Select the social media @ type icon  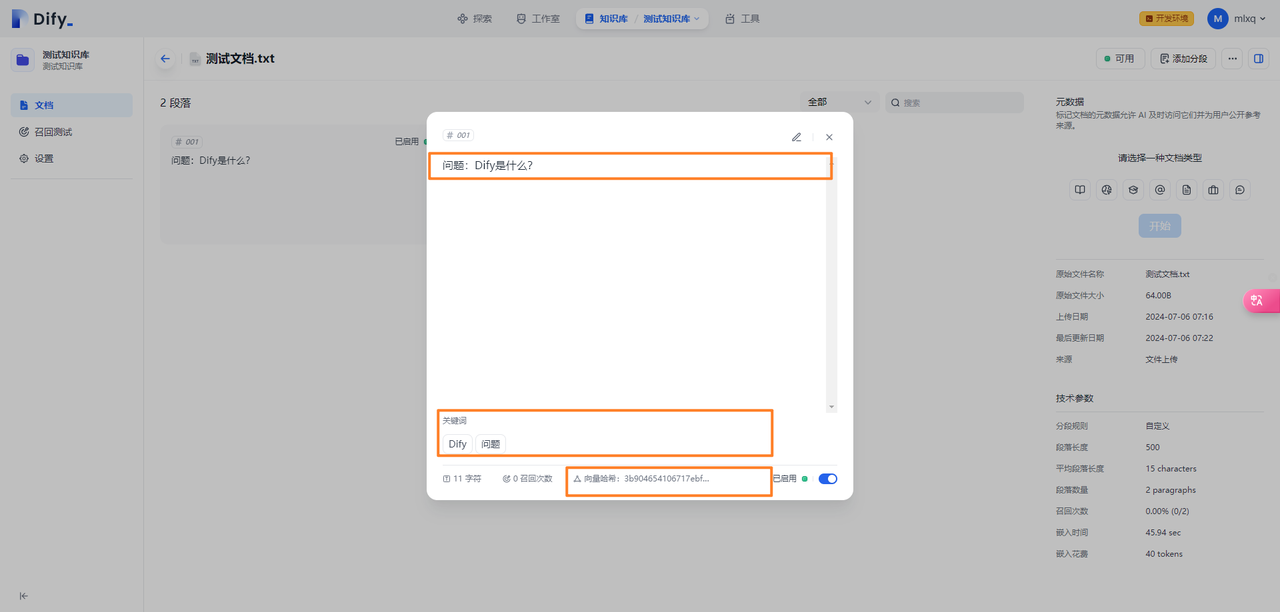point(1160,190)
